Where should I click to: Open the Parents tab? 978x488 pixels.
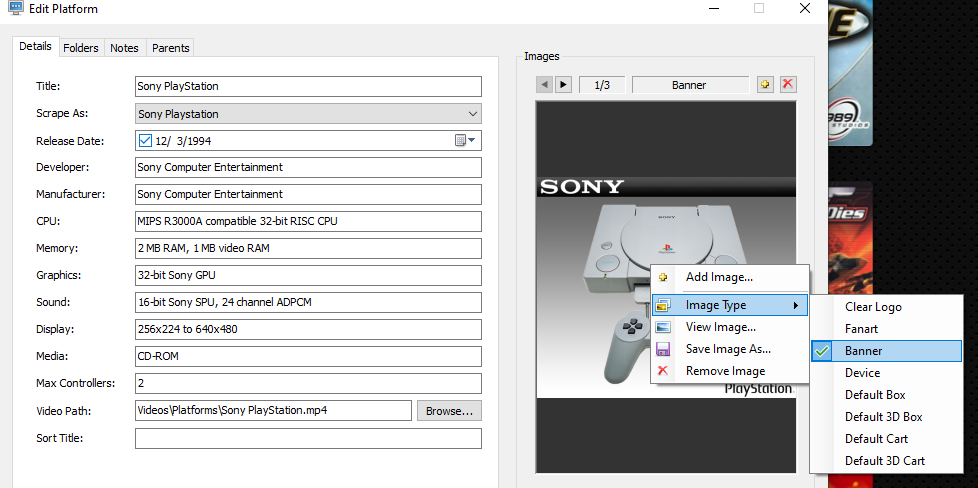tap(170, 48)
